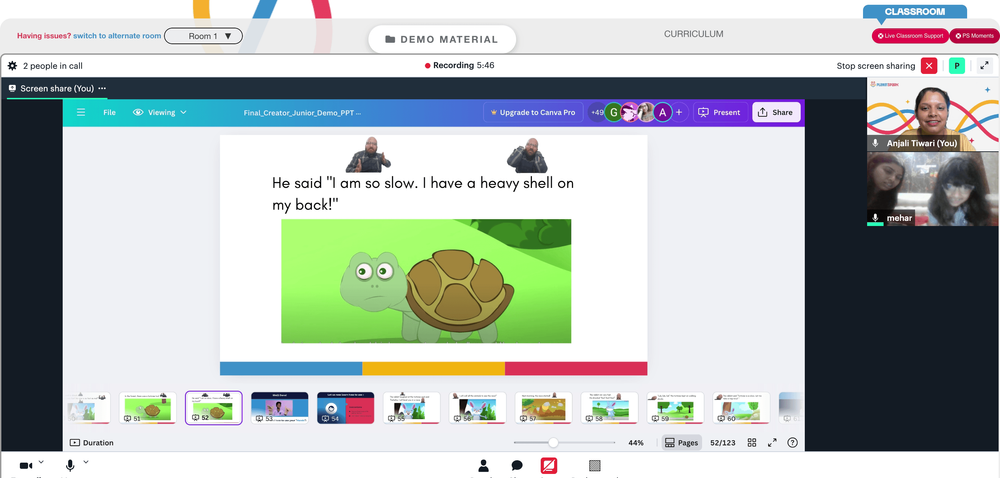The height and width of the screenshot is (478, 1000).
Task: Enter Canva fullscreen mode icon
Action: tap(772, 442)
